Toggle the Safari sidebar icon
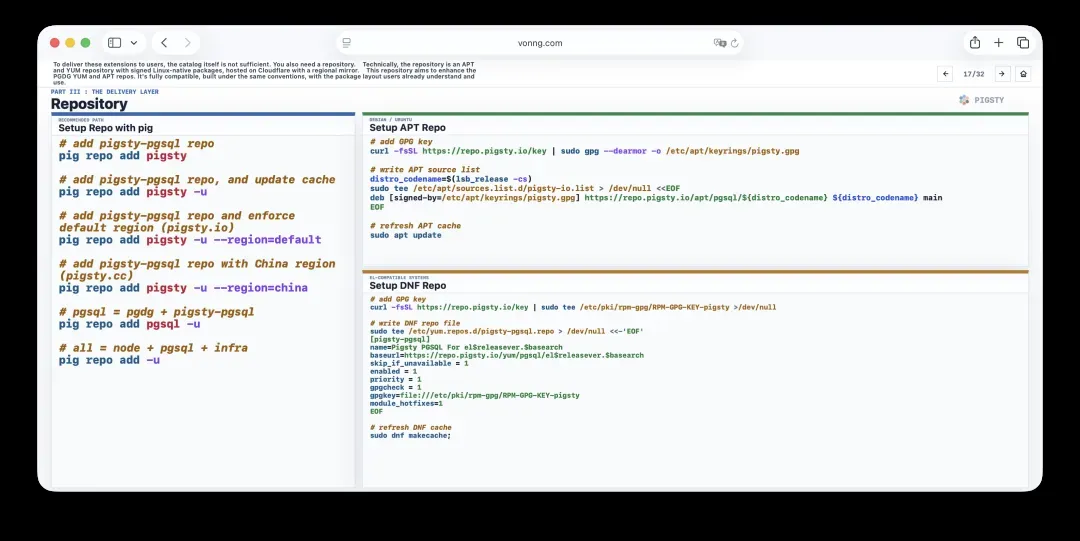1080x541 pixels. coord(114,43)
